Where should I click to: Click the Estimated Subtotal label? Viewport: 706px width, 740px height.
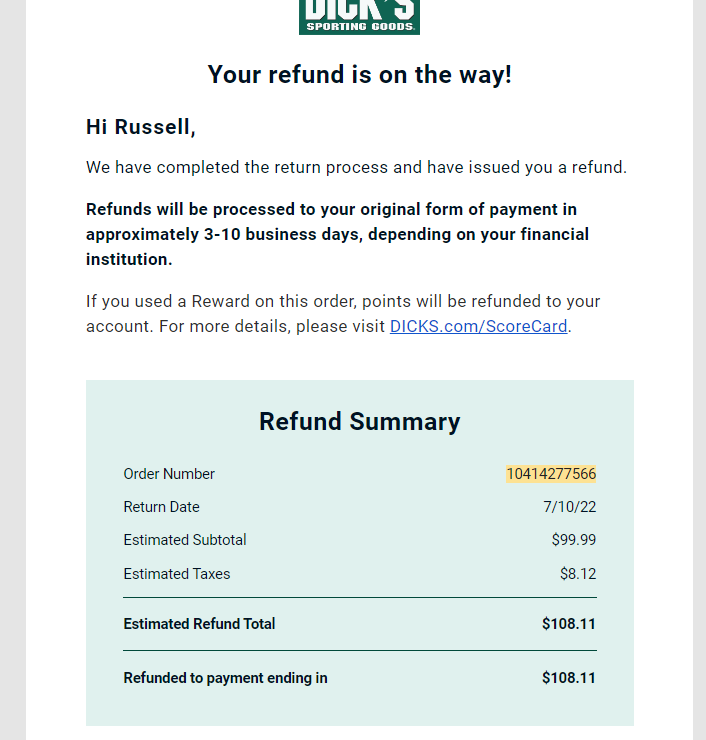point(185,540)
